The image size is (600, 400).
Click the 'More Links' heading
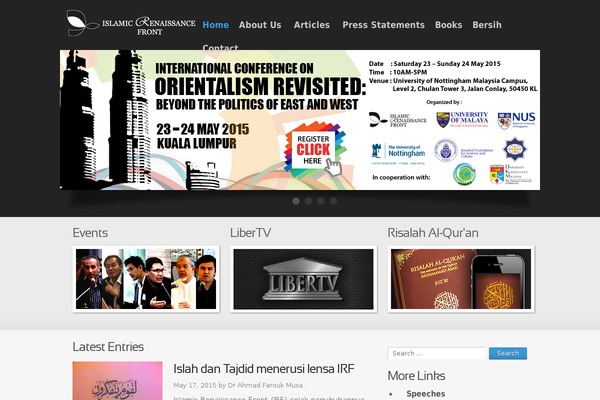[x=416, y=376]
